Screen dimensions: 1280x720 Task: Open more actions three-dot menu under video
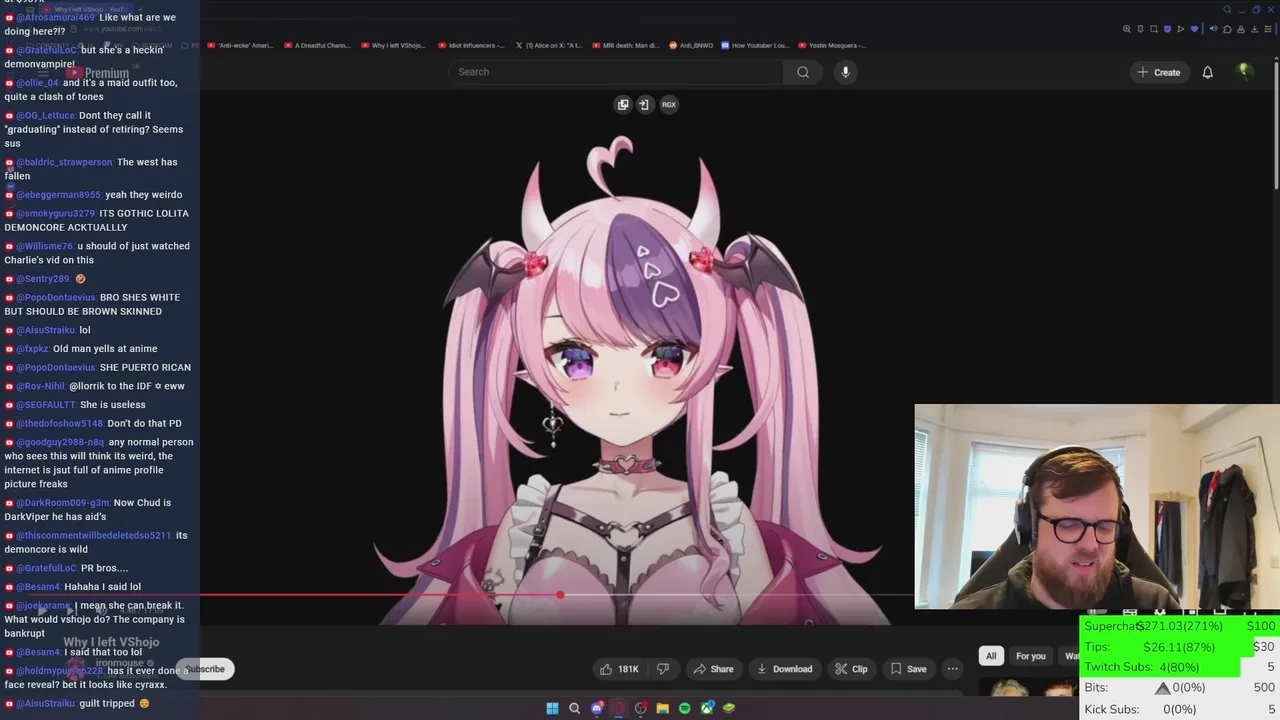click(953, 669)
